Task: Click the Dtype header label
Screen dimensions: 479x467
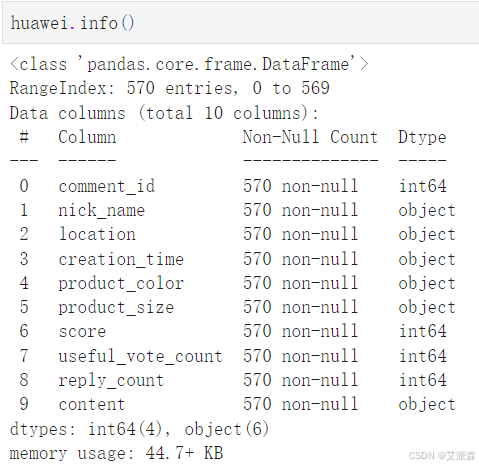Action: (x=422, y=137)
